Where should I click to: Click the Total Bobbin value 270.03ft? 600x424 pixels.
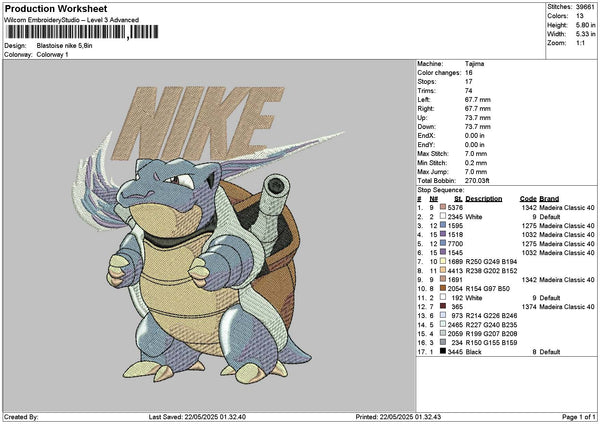(477, 181)
